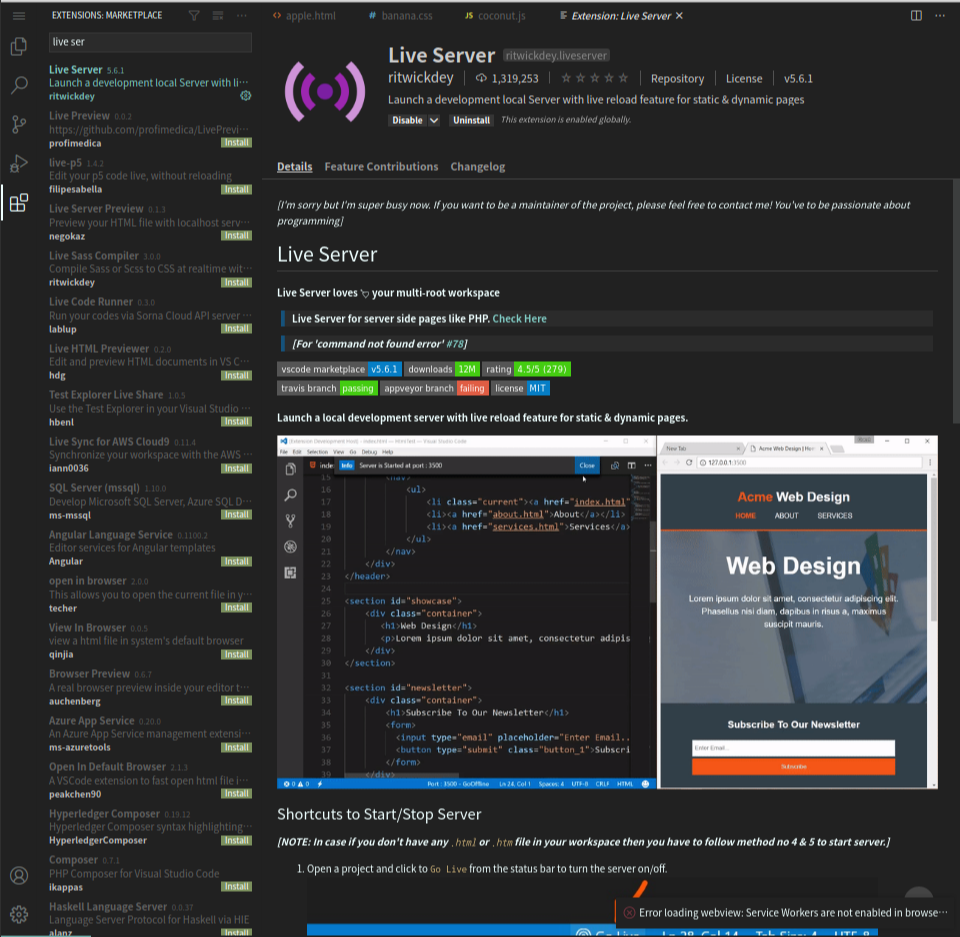Dismiss the webview error notification icon
Image resolution: width=960 pixels, height=937 pixels.
(629, 913)
